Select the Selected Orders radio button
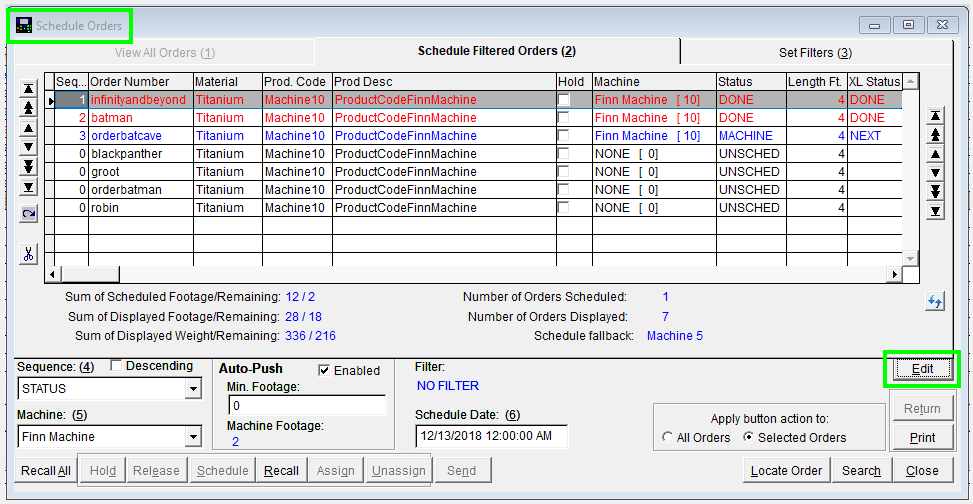 [748, 438]
